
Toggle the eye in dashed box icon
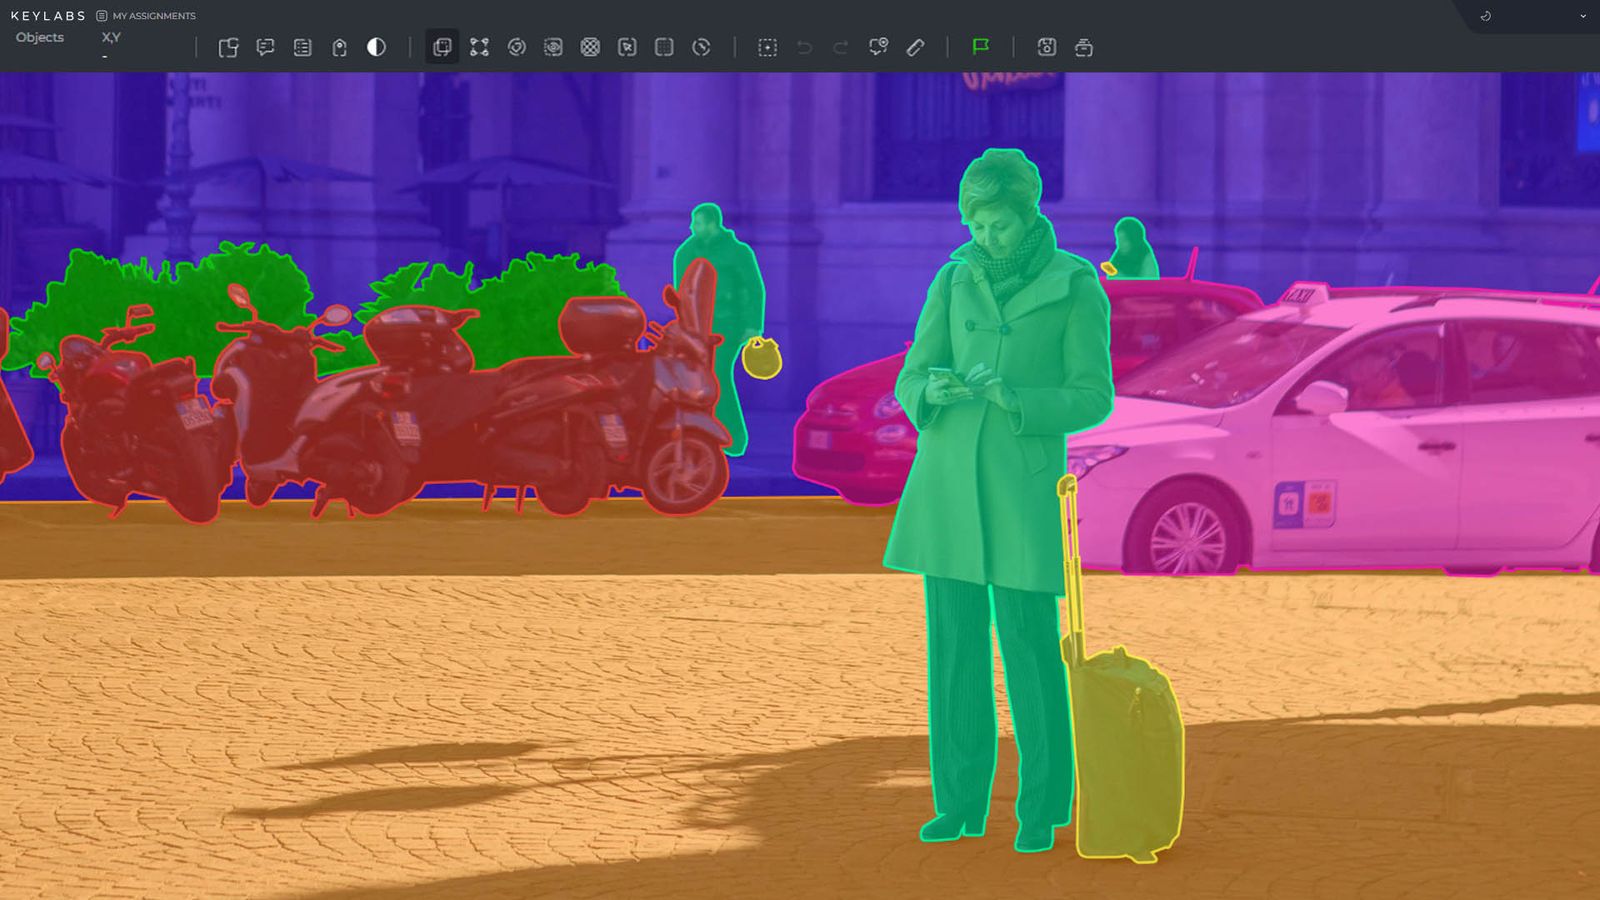pos(553,47)
